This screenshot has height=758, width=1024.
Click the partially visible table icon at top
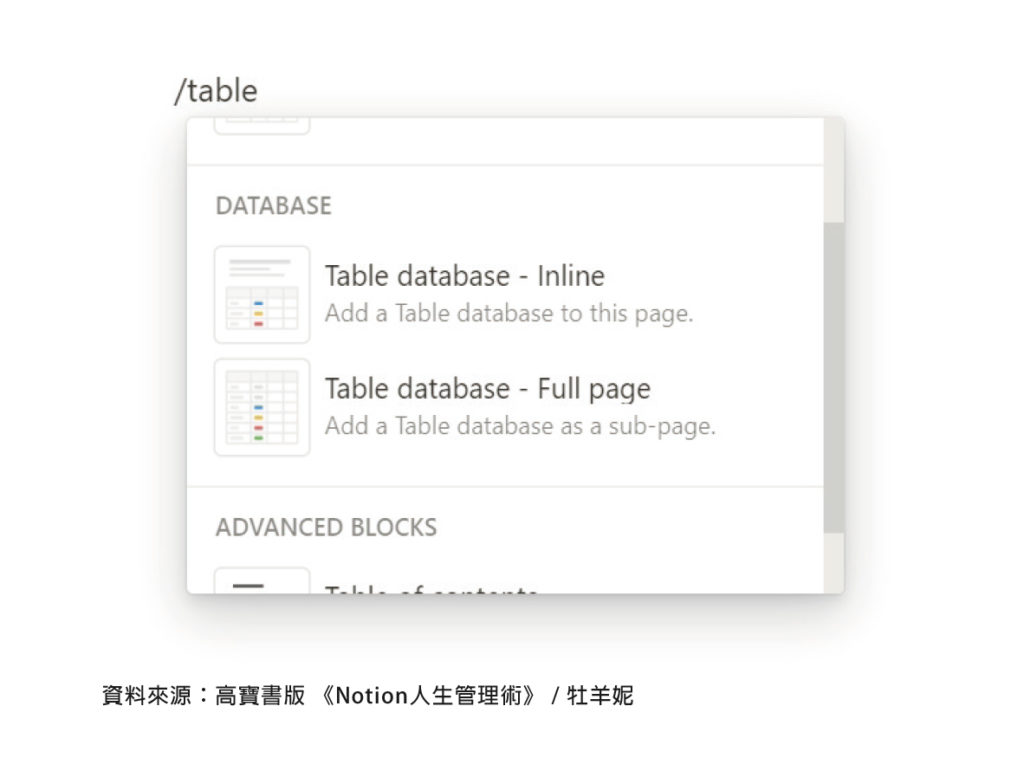click(x=262, y=126)
